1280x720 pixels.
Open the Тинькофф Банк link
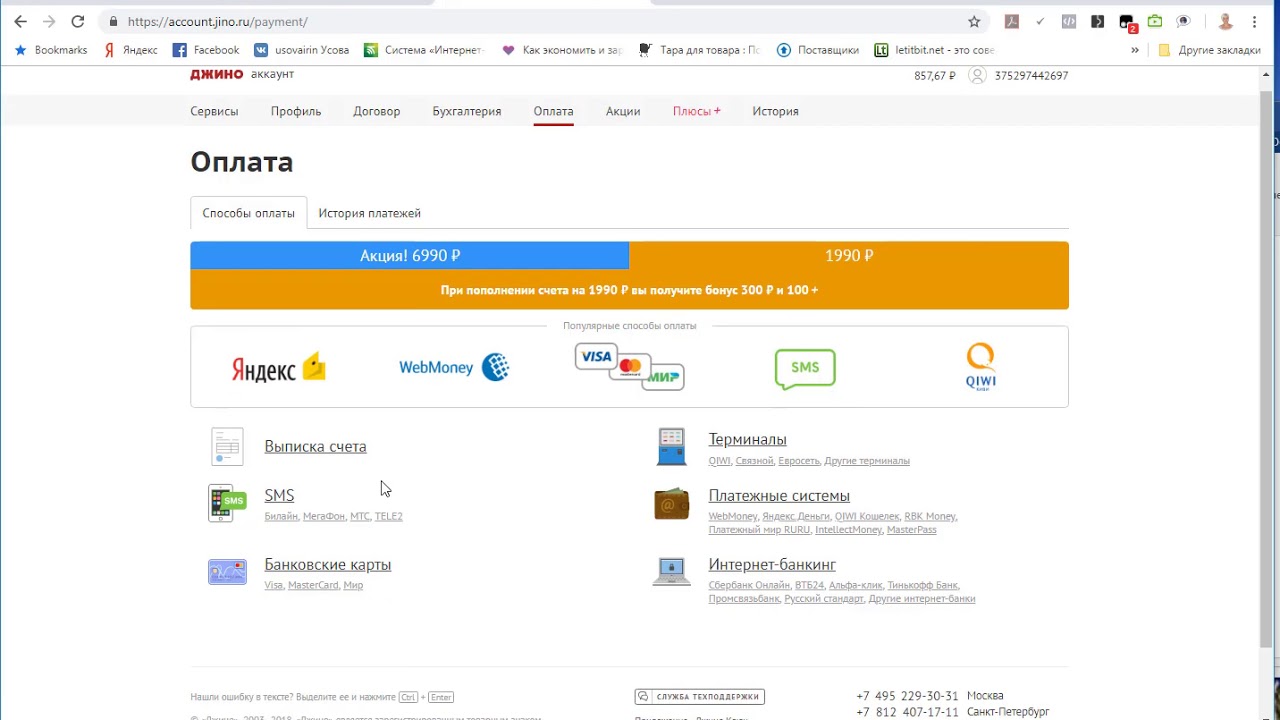[923, 585]
